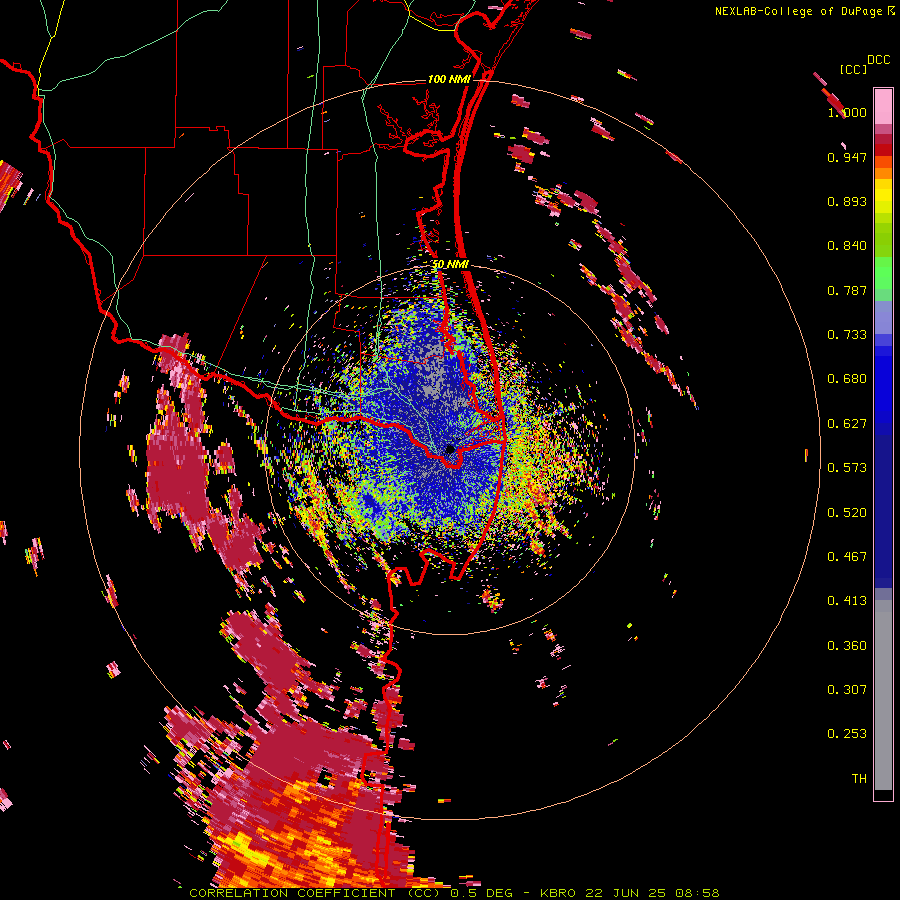
Task: Click the TH threshold label
Action: pyautogui.click(x=859, y=779)
